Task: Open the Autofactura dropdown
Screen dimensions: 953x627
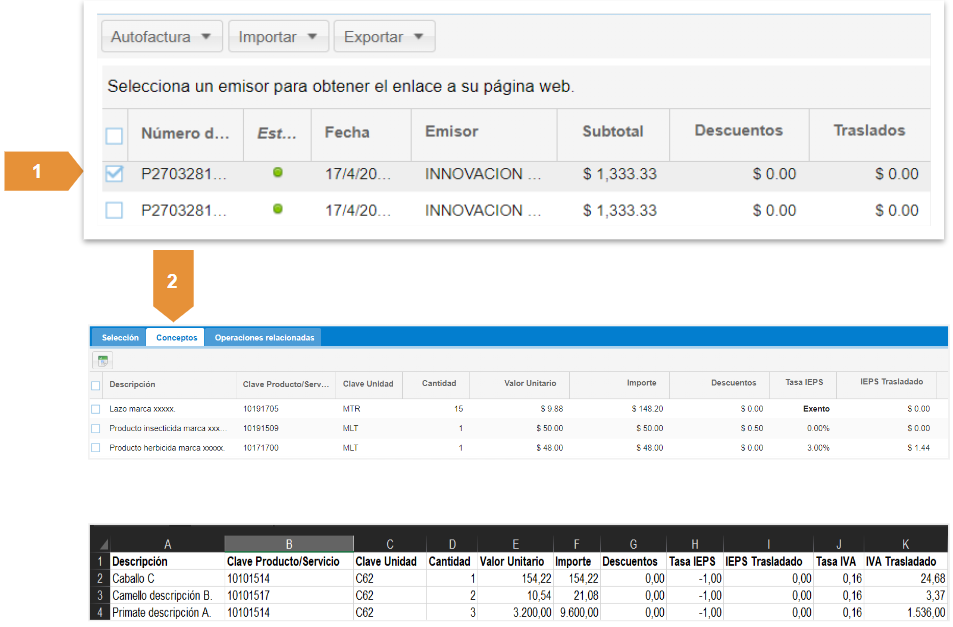Action: [x=161, y=37]
